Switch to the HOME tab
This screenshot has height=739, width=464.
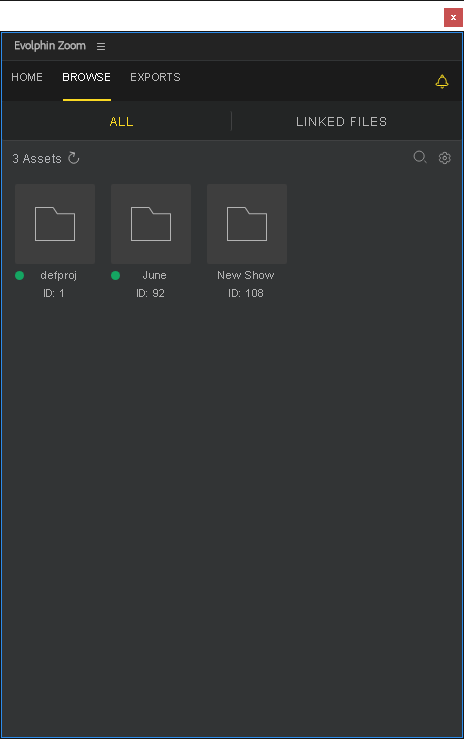tap(27, 77)
